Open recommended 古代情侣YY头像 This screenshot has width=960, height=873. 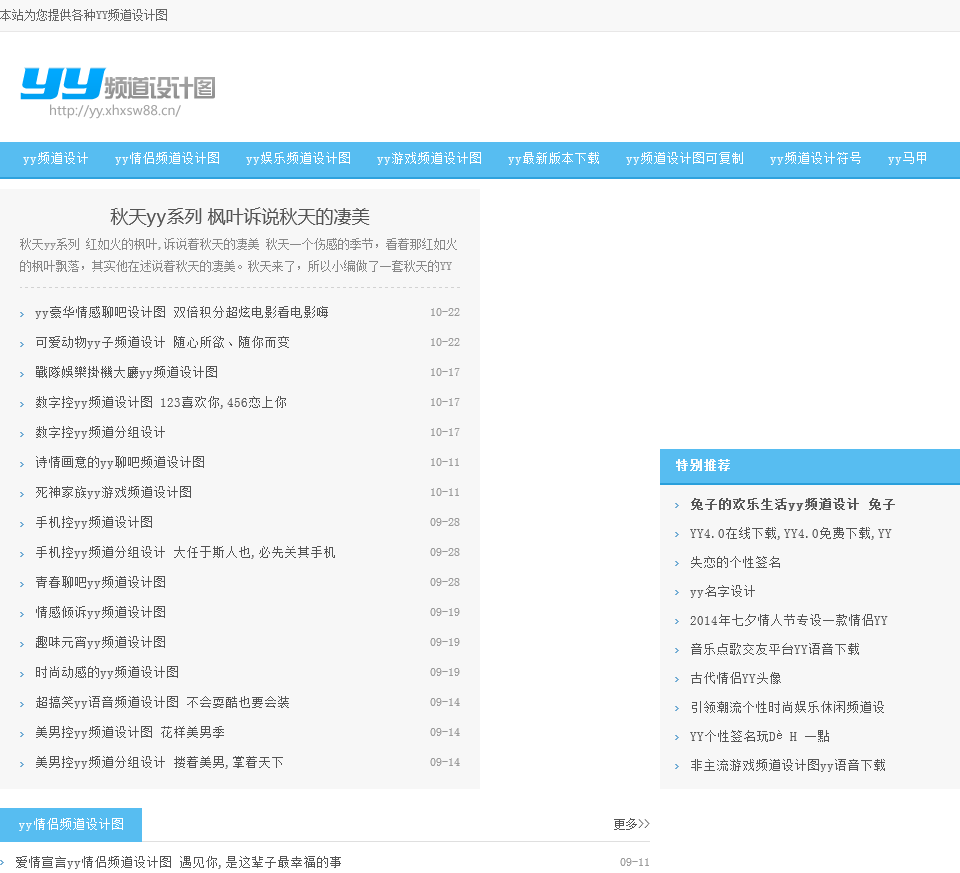[x=735, y=678]
